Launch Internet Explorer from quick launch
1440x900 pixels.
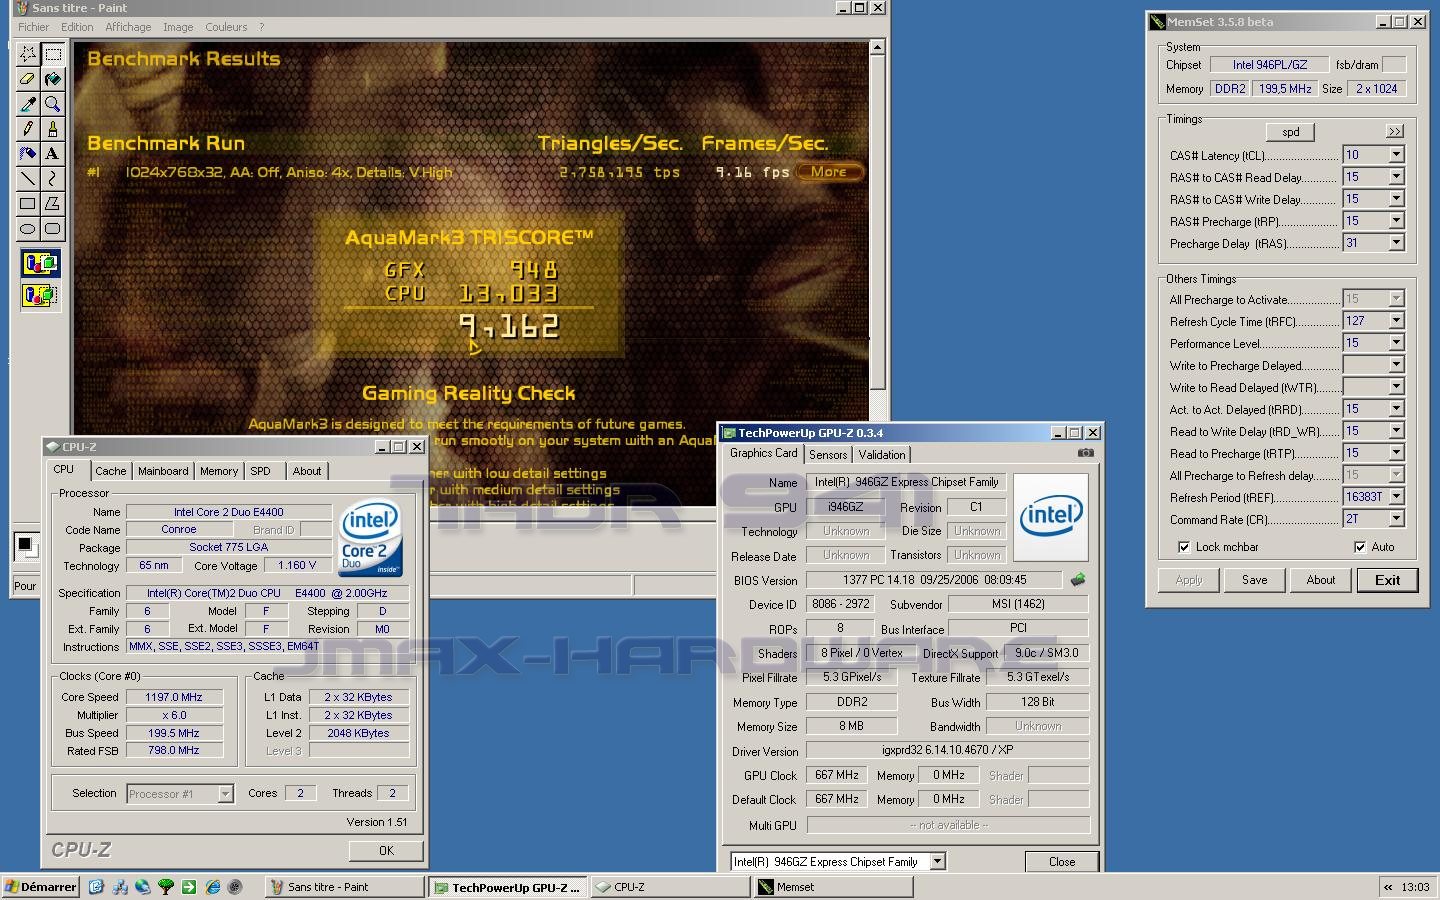(x=212, y=887)
